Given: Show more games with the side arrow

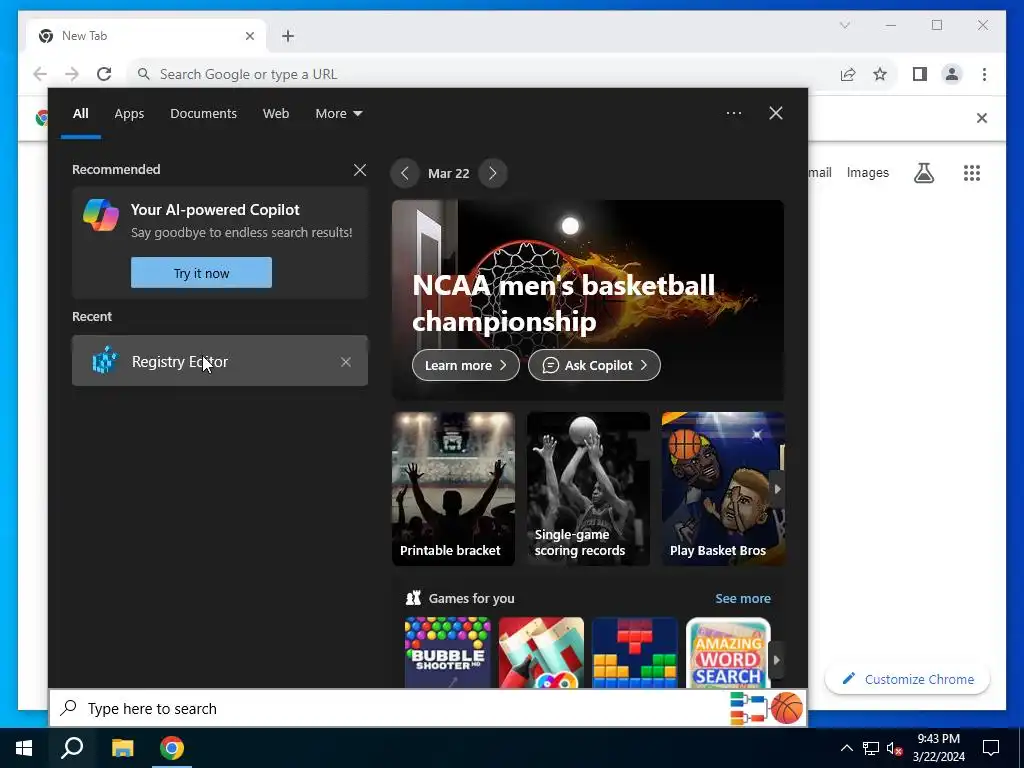Looking at the screenshot, I should (776, 660).
